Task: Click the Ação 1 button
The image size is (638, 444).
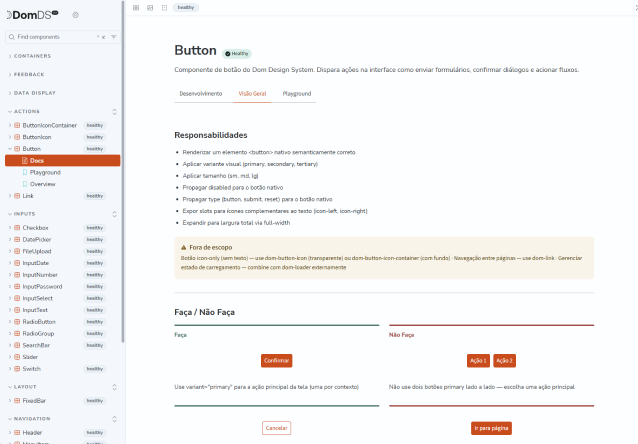Action: click(478, 361)
